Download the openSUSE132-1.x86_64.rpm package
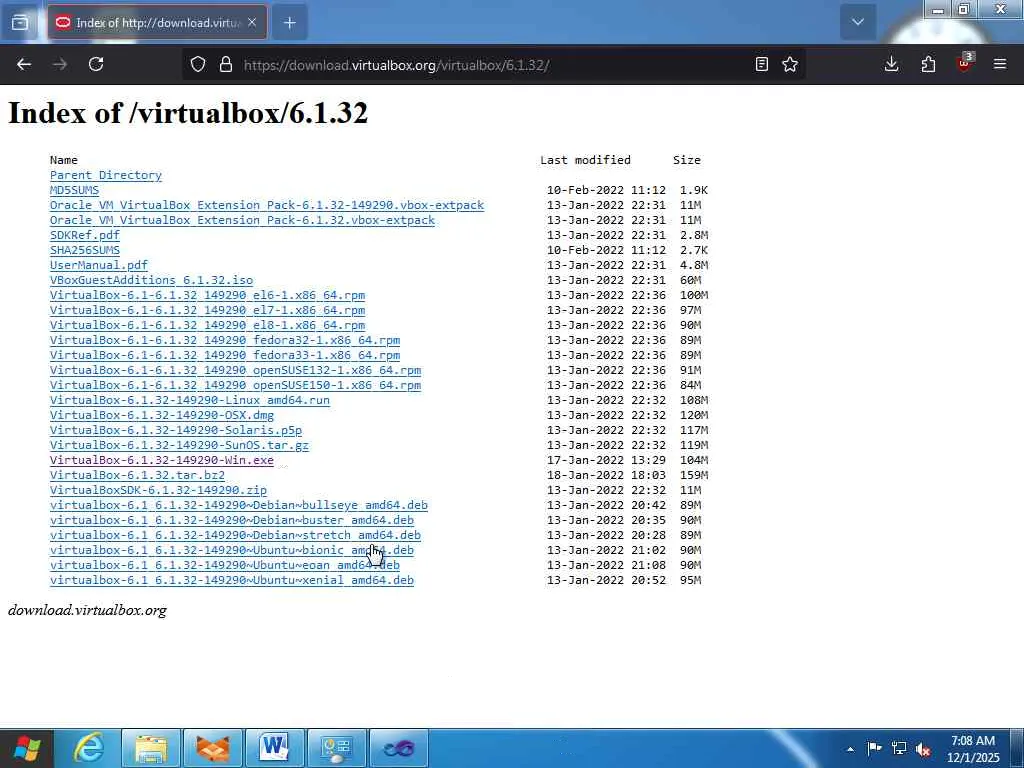The image size is (1024, 768). pyautogui.click(x=235, y=370)
